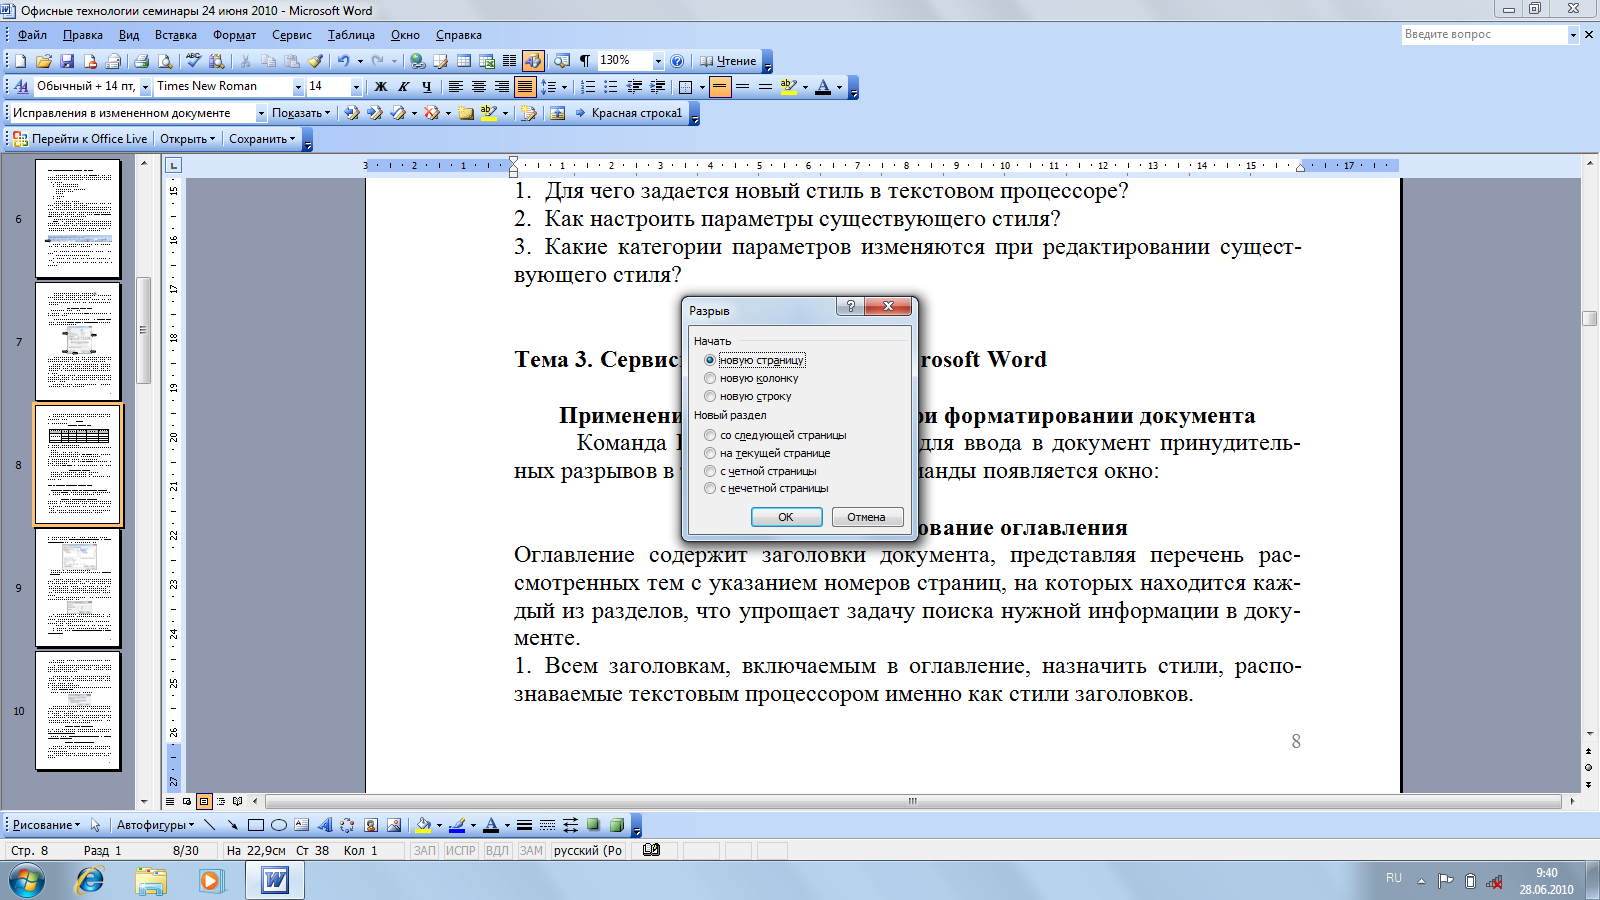Toggle the Document Map button
This screenshot has height=900, width=1600.
pos(562,61)
